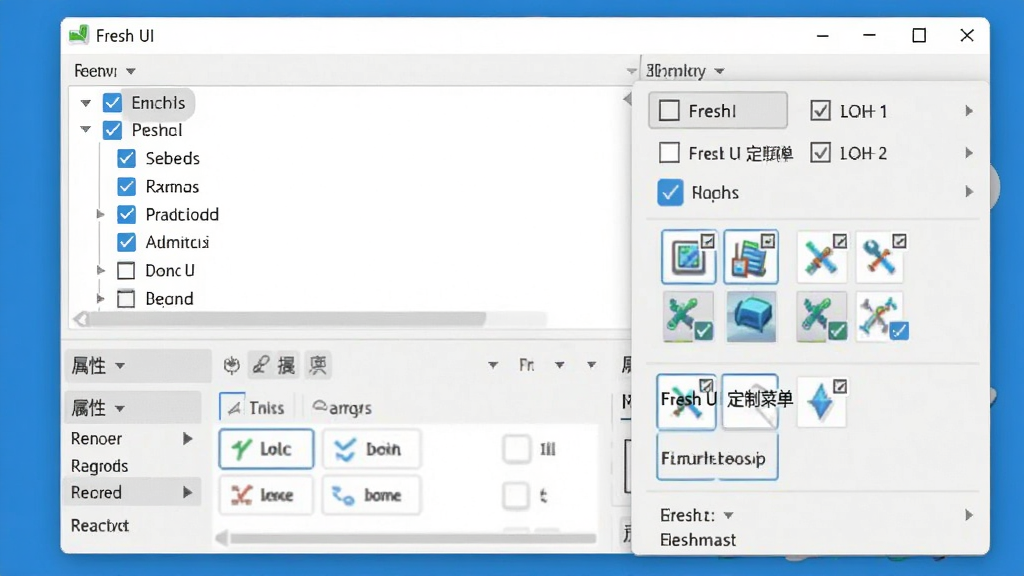Select the blue diamond icon tile
Screen dimensions: 1024x576
pos(822,402)
